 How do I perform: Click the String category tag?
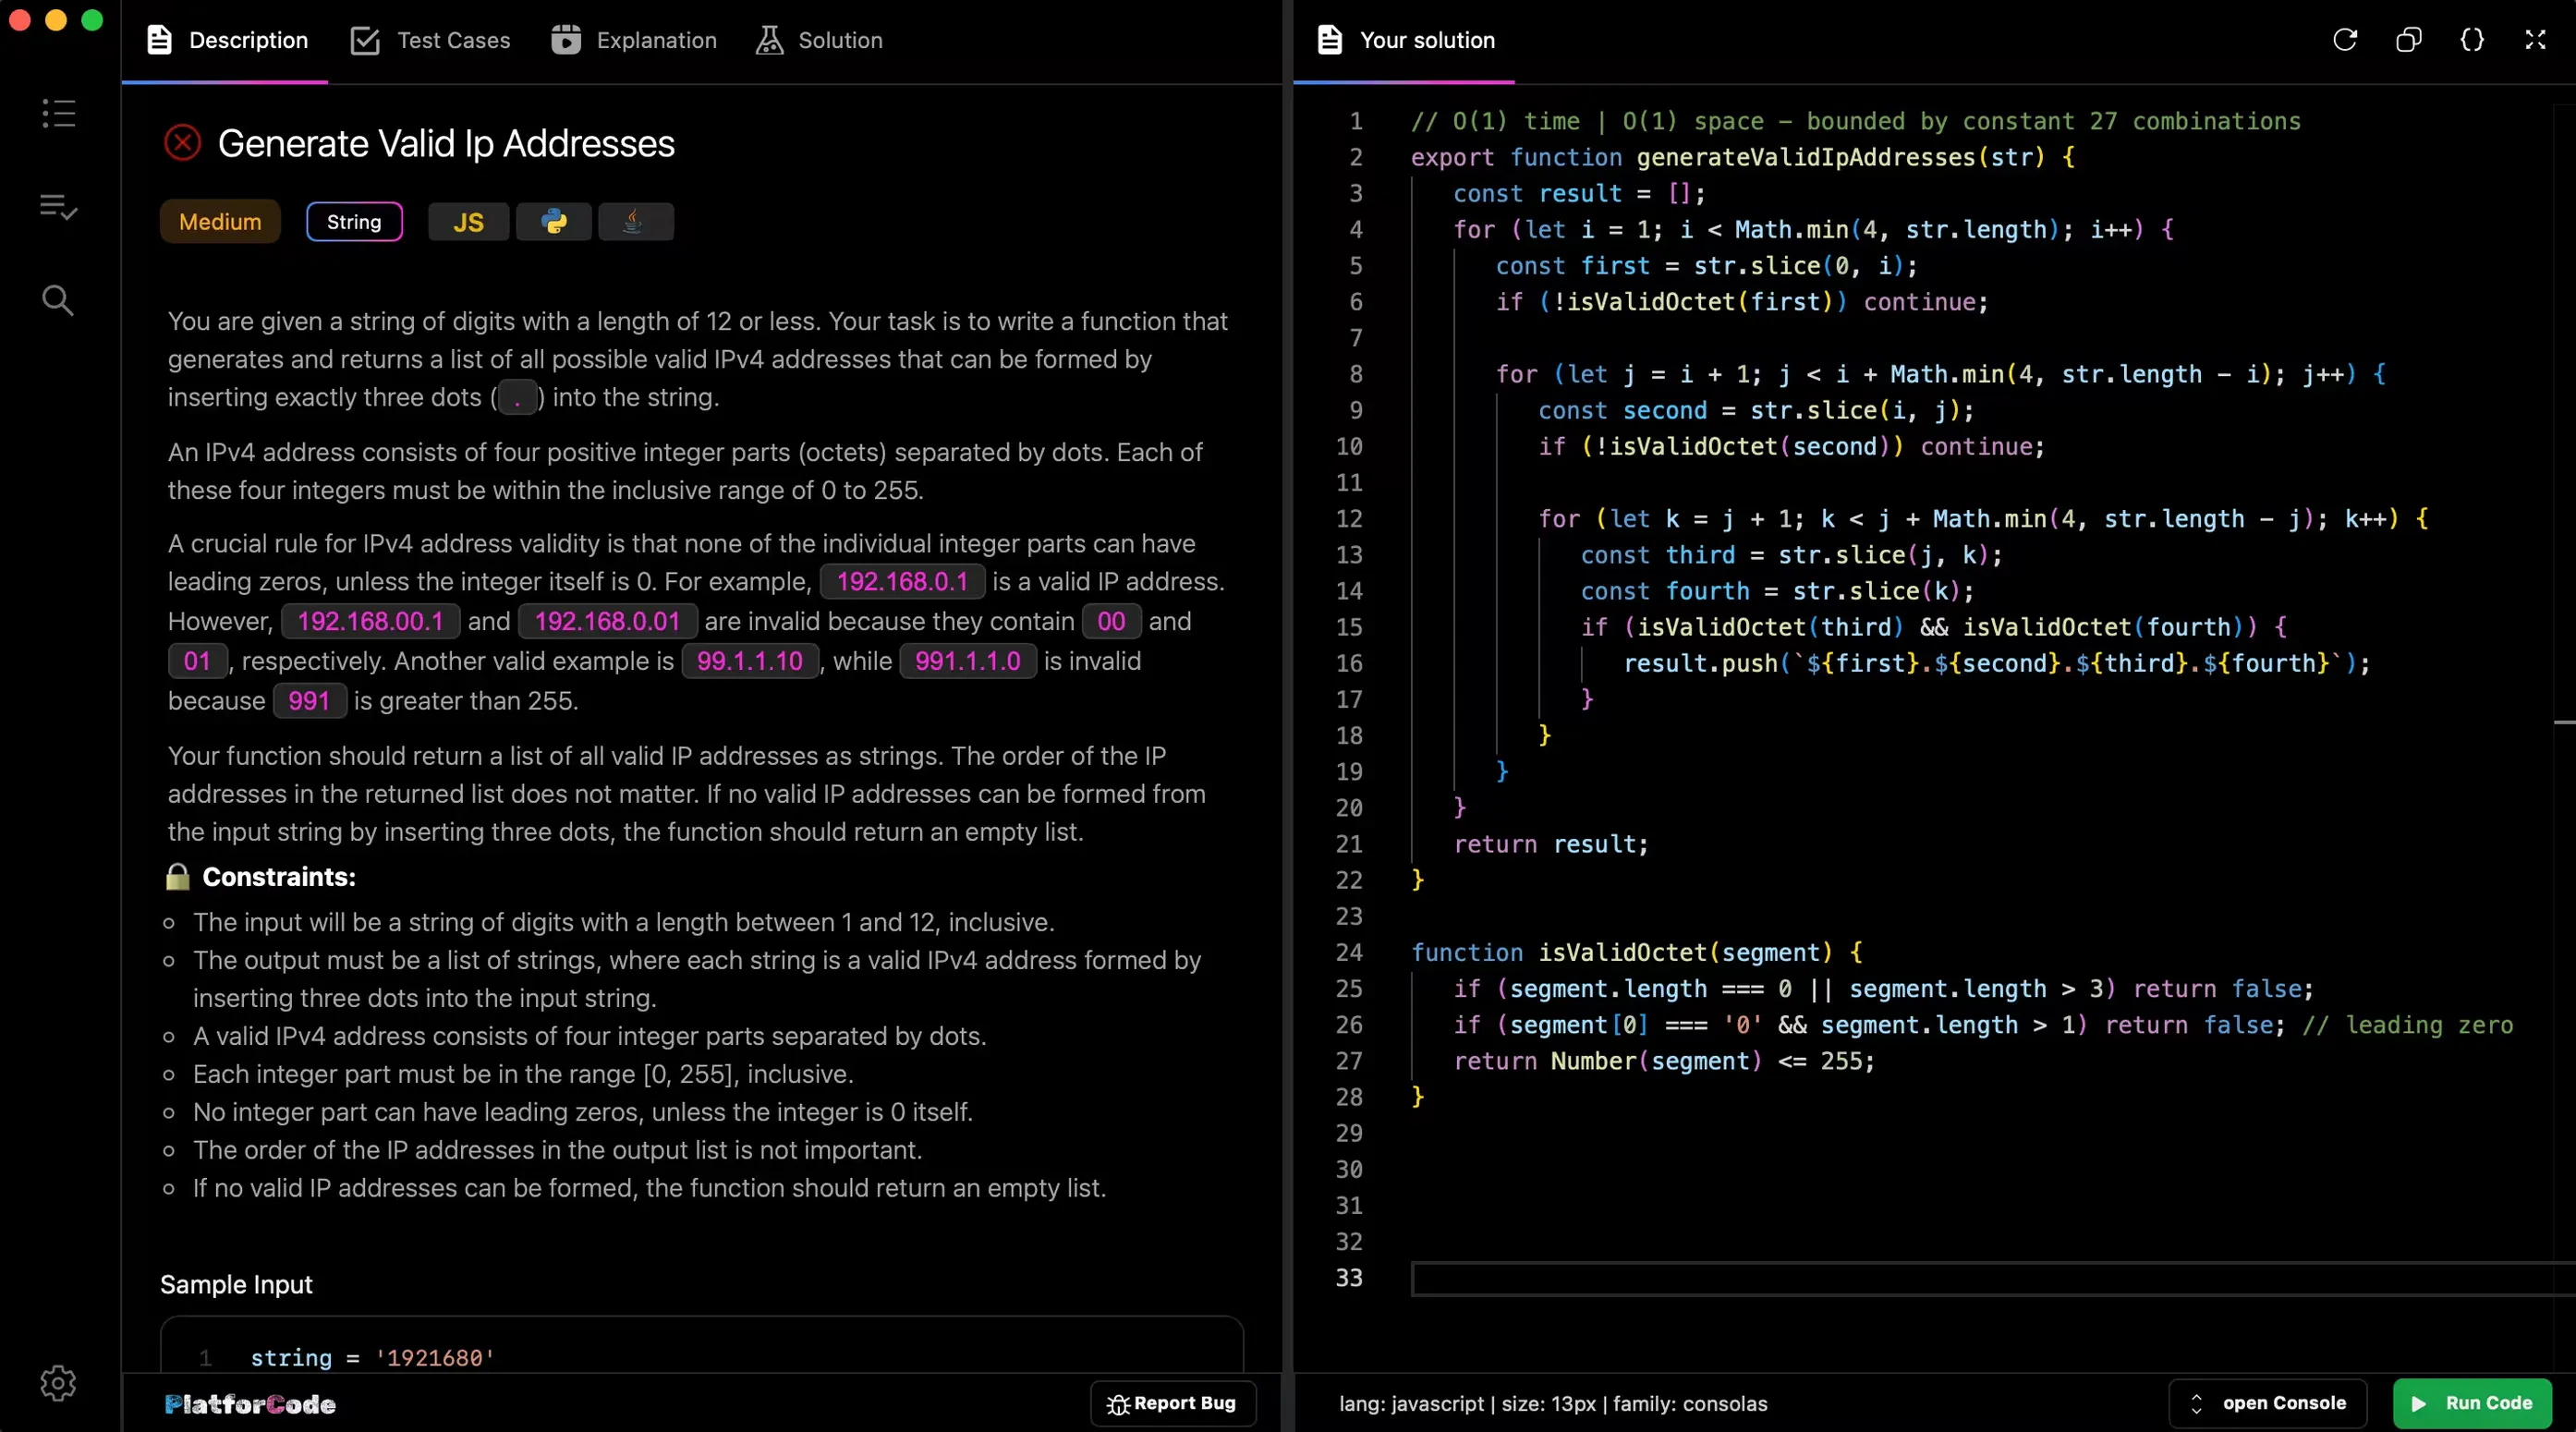(354, 222)
